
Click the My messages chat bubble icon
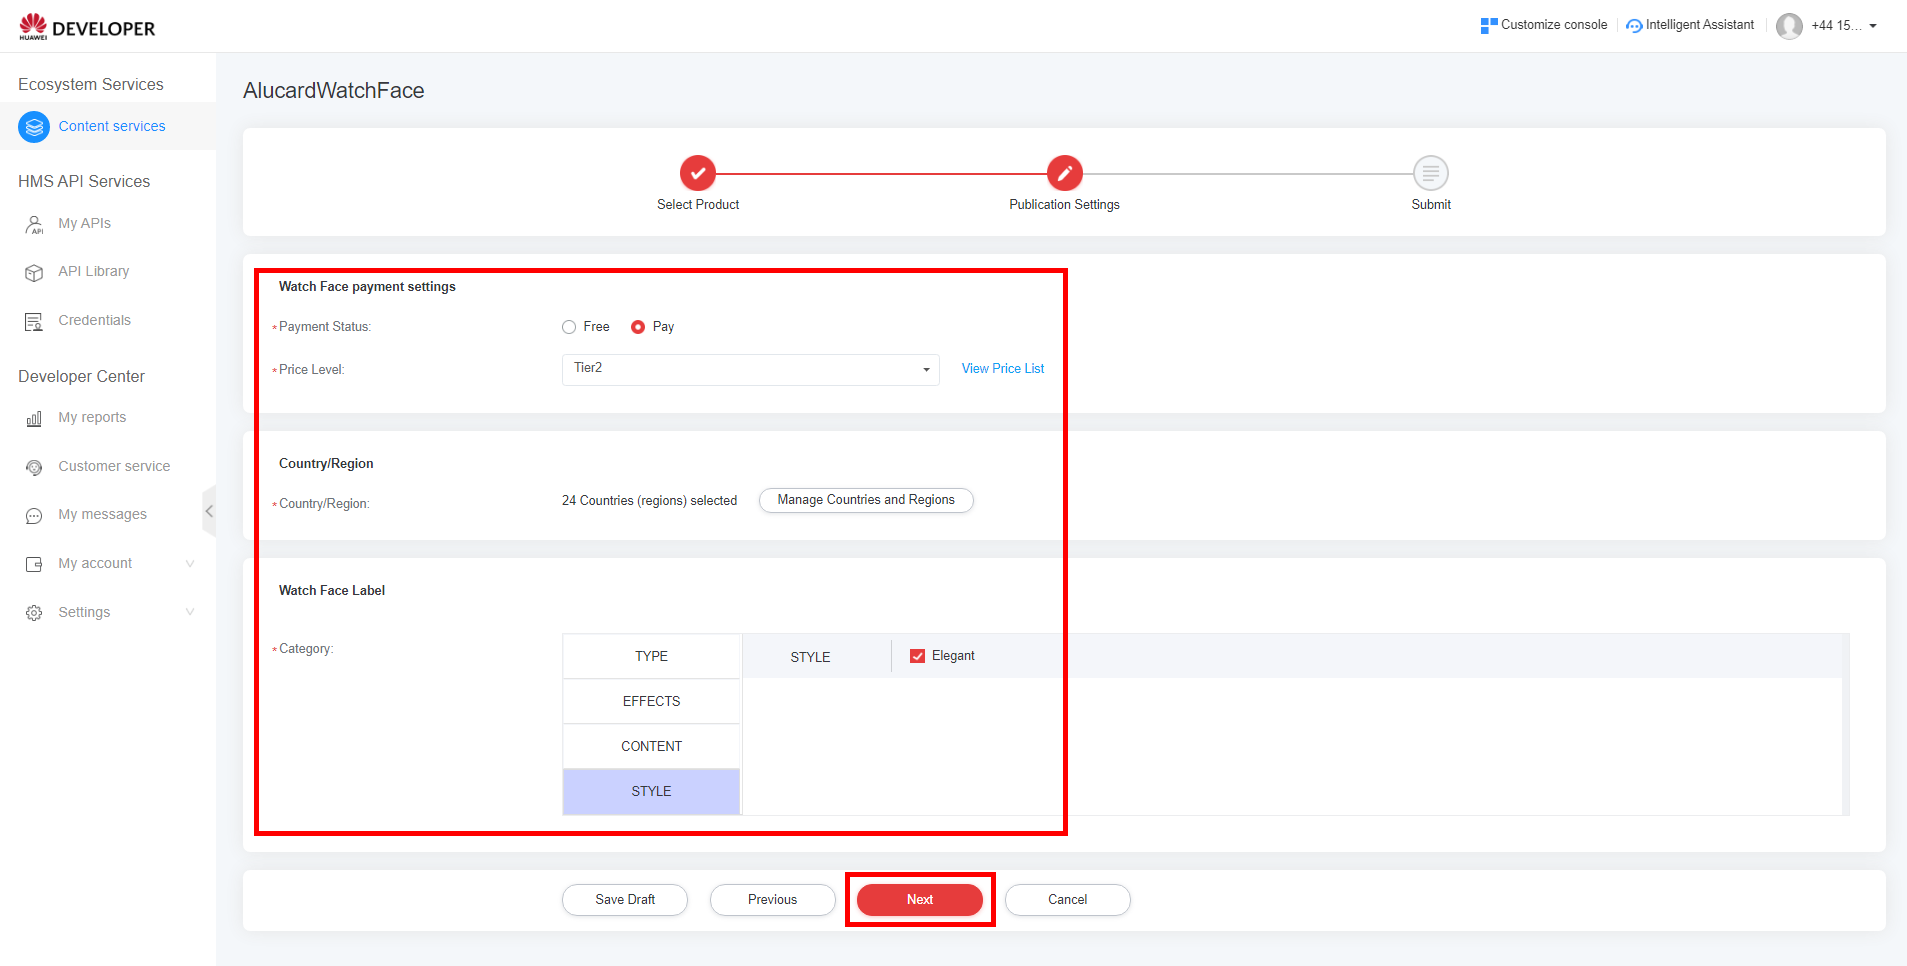point(34,515)
